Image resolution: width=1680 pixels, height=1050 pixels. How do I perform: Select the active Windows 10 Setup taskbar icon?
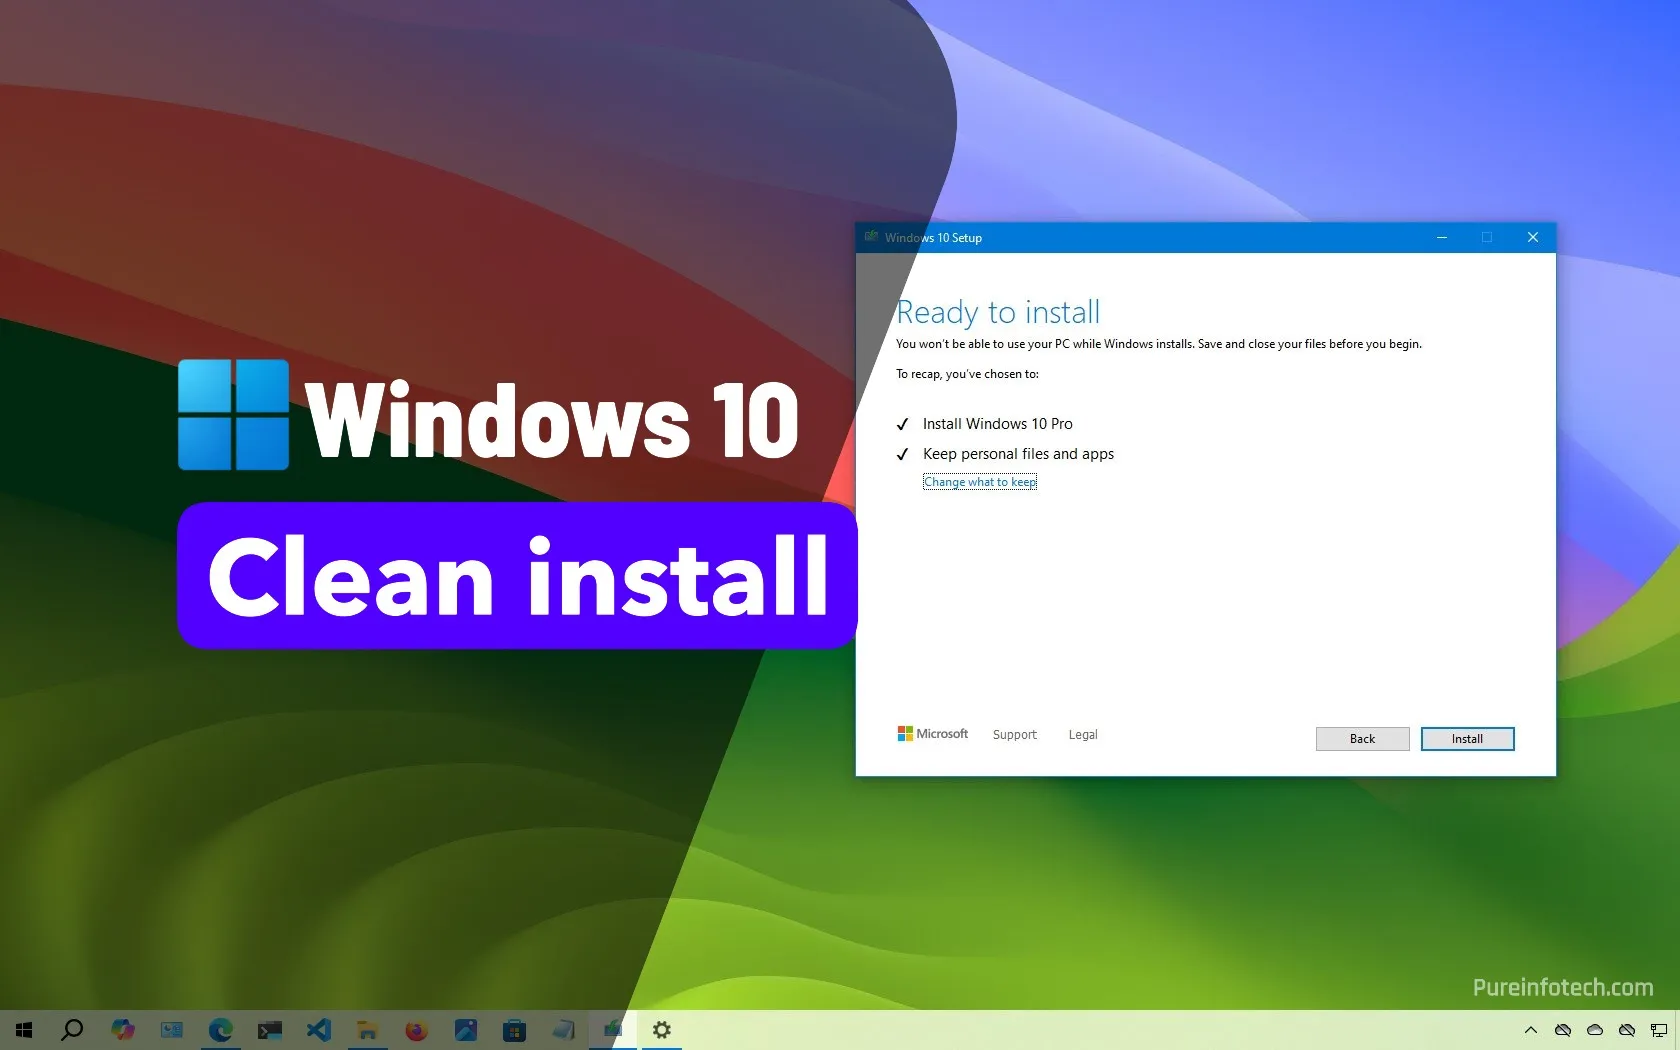(x=613, y=1030)
